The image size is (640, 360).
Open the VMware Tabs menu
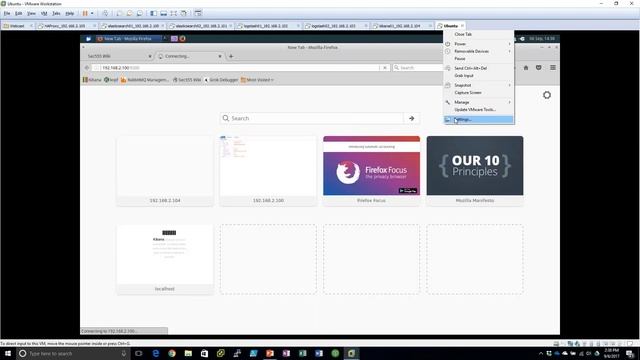pyautogui.click(x=56, y=13)
